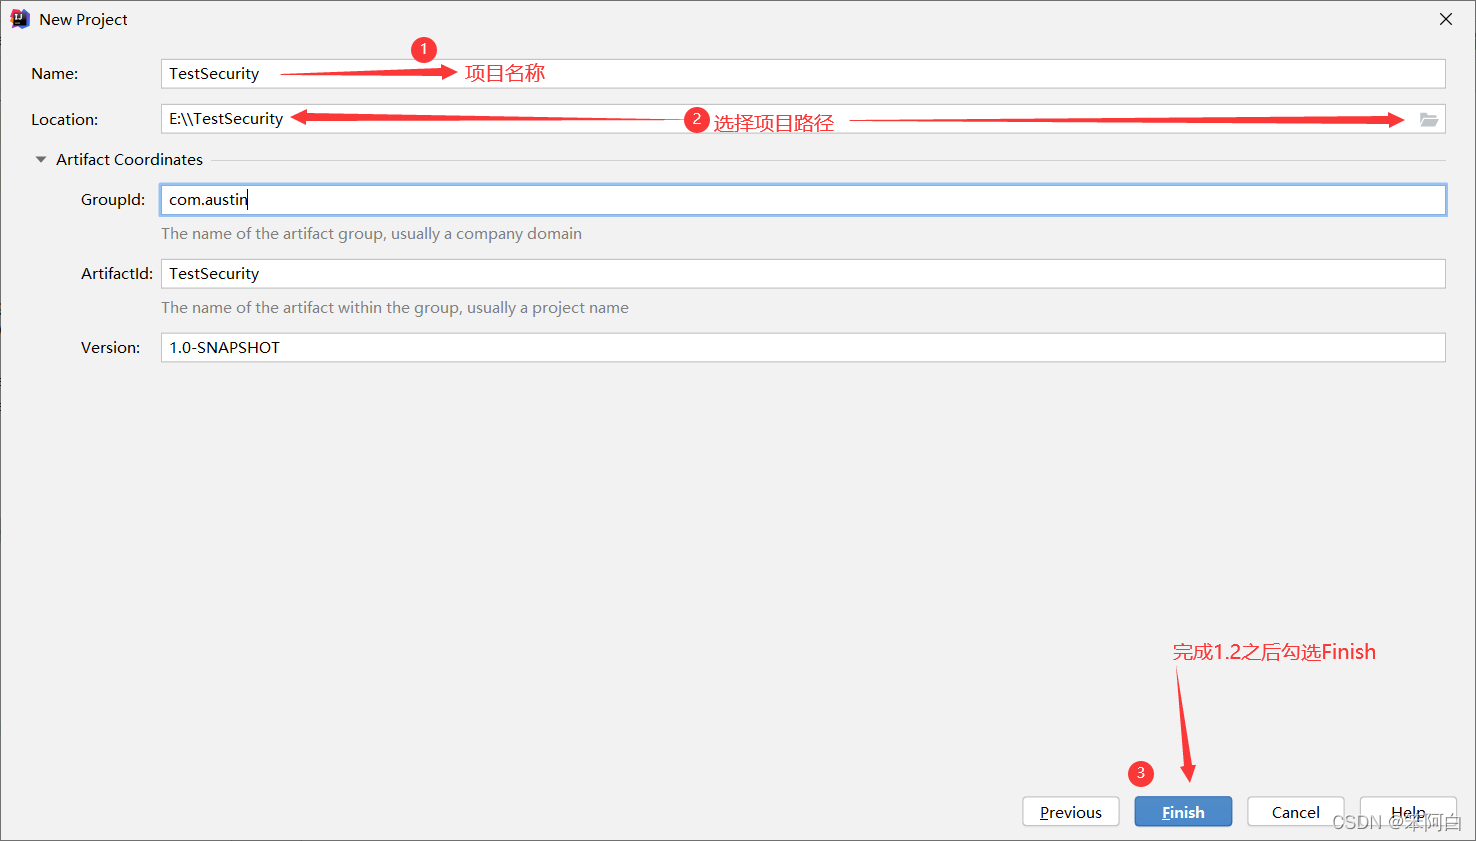The width and height of the screenshot is (1476, 841).
Task: Click the 'Name:' label
Action: (55, 74)
